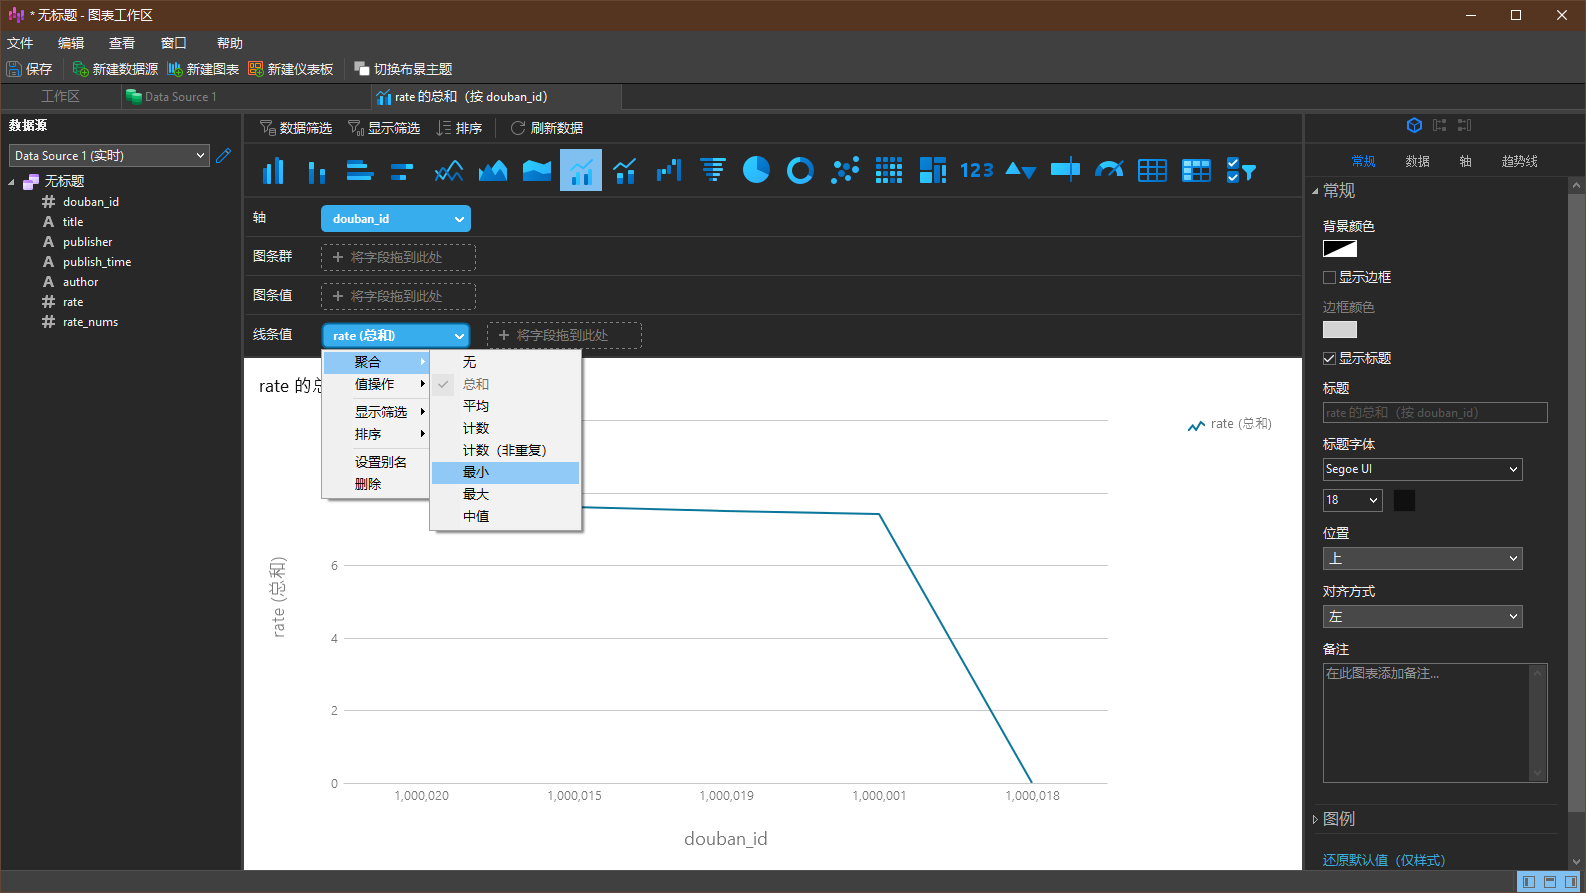Viewport: 1586px width, 893px height.
Task: Click the chart title input field
Action: [1435, 412]
